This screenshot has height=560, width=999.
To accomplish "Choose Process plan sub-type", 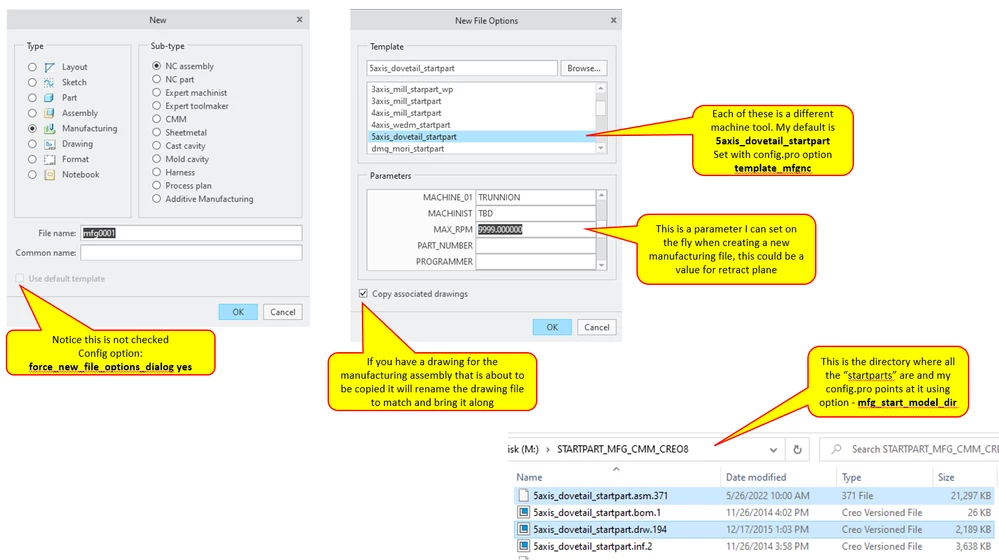I will tap(156, 185).
